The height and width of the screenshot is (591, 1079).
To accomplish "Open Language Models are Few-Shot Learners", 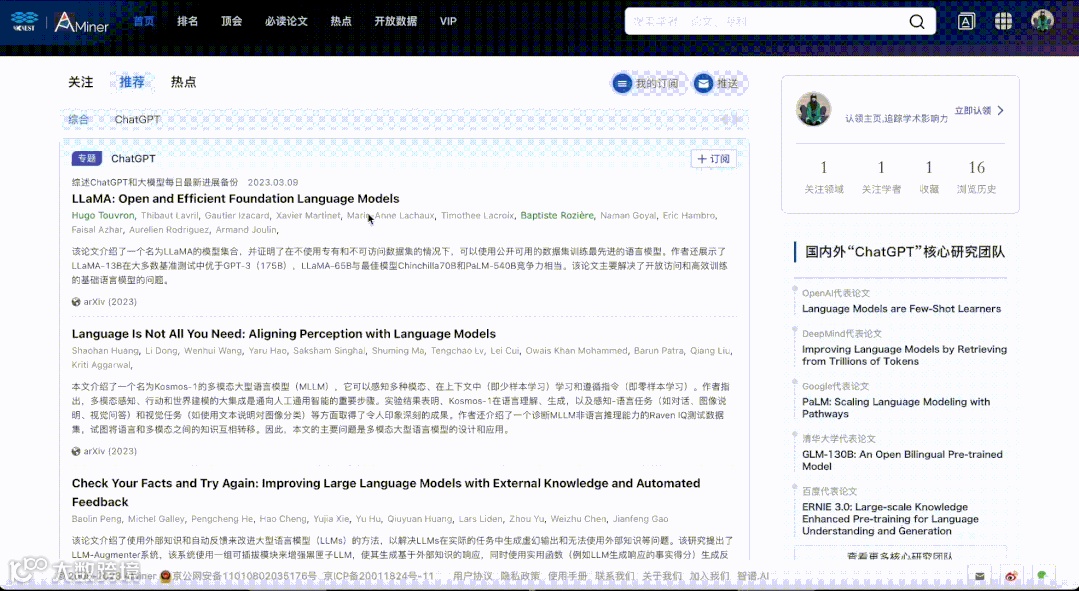I will [901, 309].
